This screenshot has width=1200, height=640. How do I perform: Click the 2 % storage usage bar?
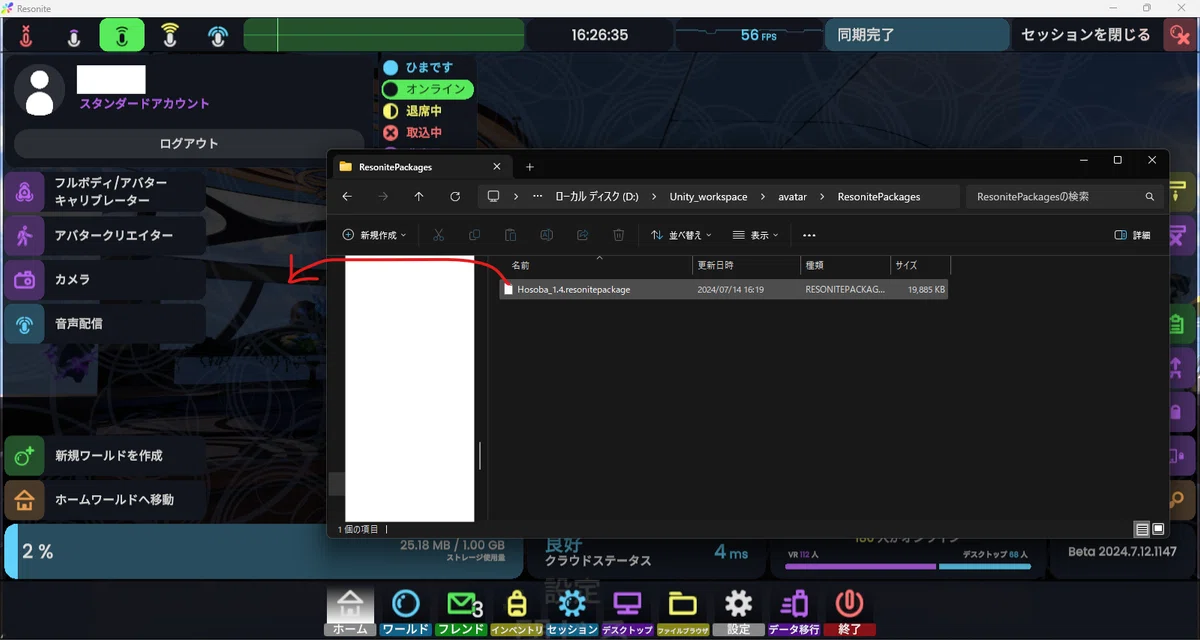point(264,551)
